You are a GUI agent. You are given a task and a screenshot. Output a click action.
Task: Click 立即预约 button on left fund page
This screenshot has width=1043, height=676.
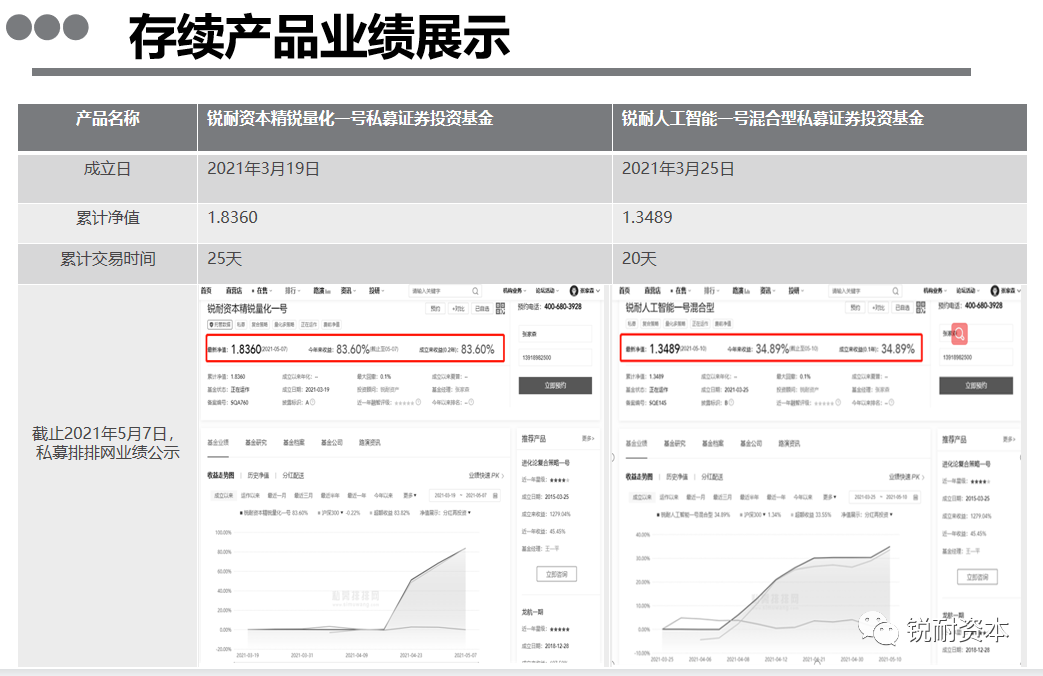point(555,386)
